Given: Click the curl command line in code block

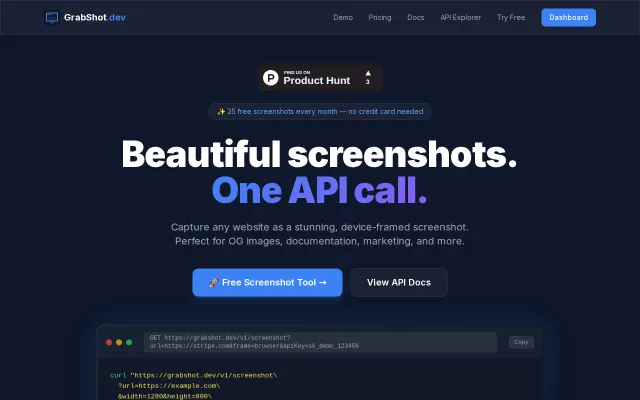Looking at the screenshot, I should 193,376.
